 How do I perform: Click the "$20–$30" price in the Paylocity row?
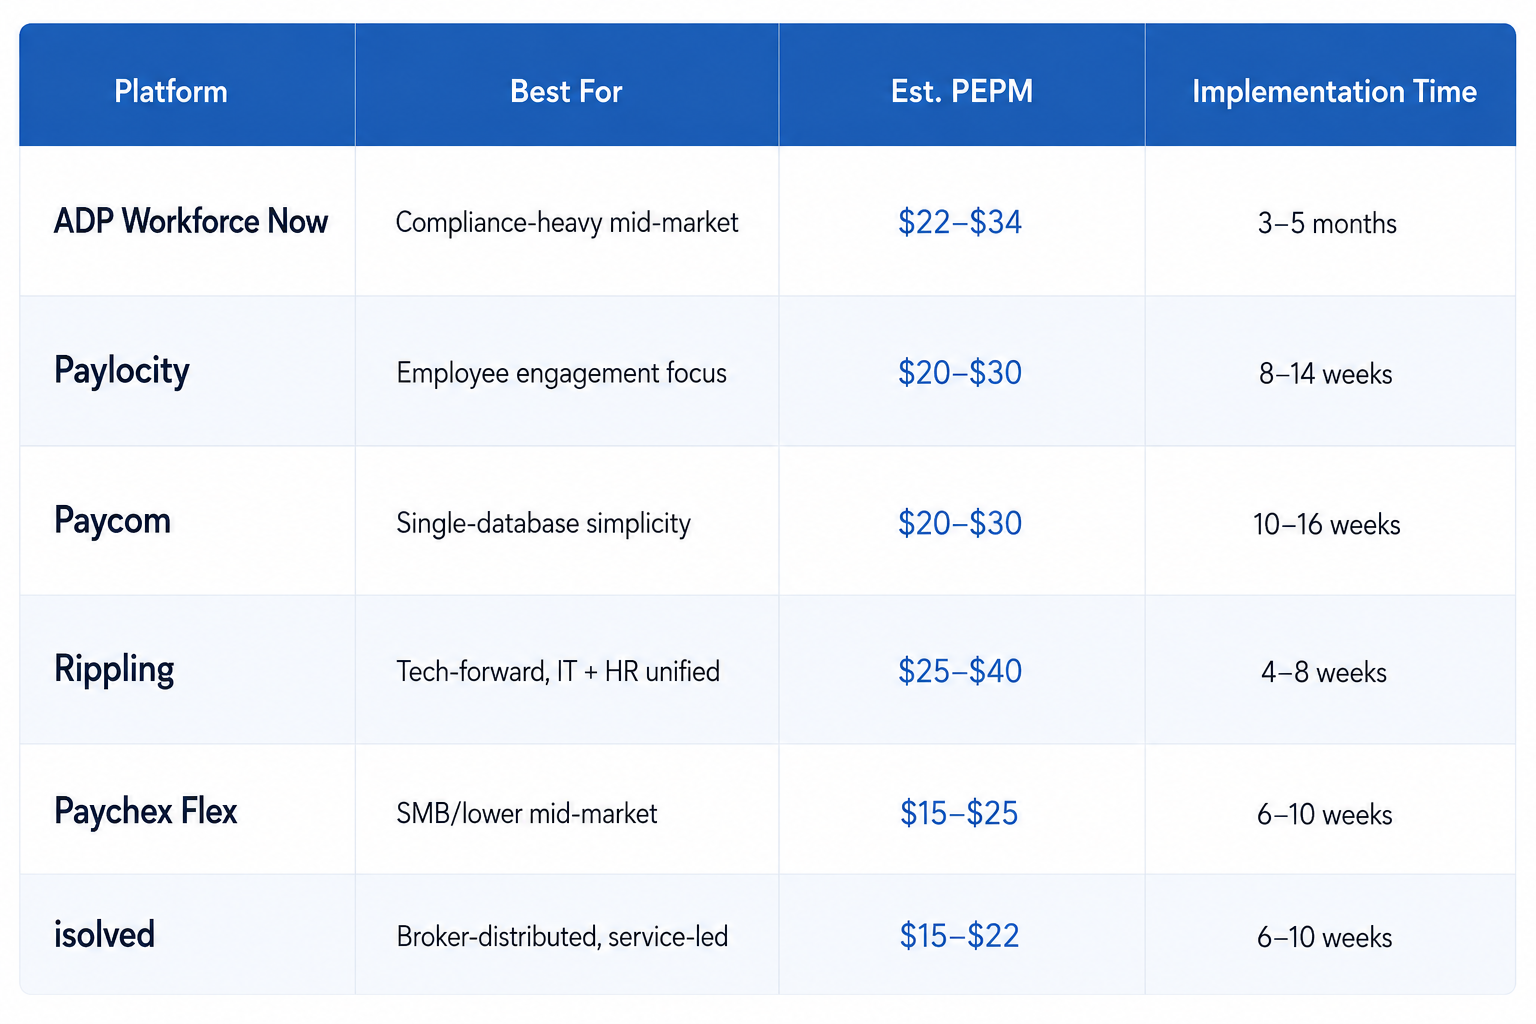pyautogui.click(x=960, y=373)
